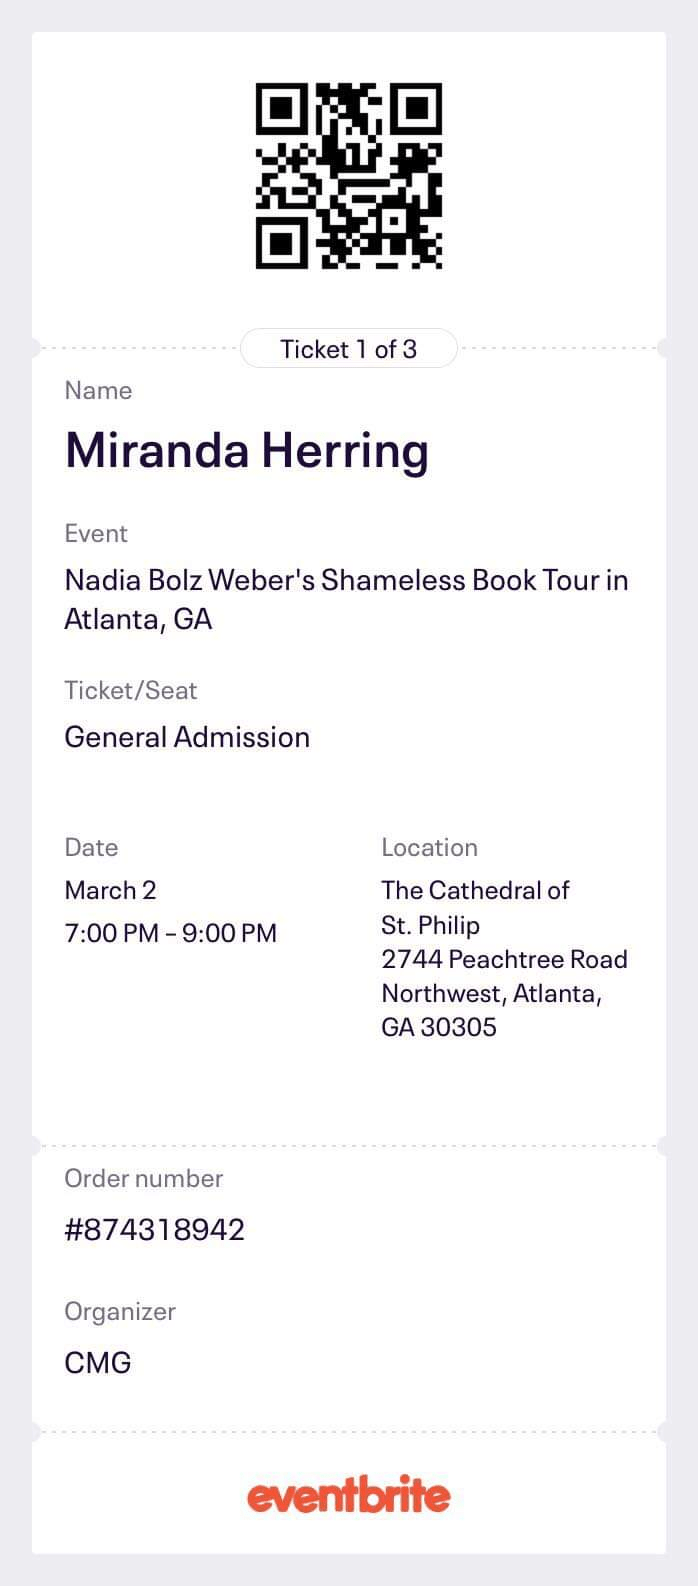The width and height of the screenshot is (698, 1586).
Task: Select the GA 30305 zip code text
Action: (x=438, y=1027)
